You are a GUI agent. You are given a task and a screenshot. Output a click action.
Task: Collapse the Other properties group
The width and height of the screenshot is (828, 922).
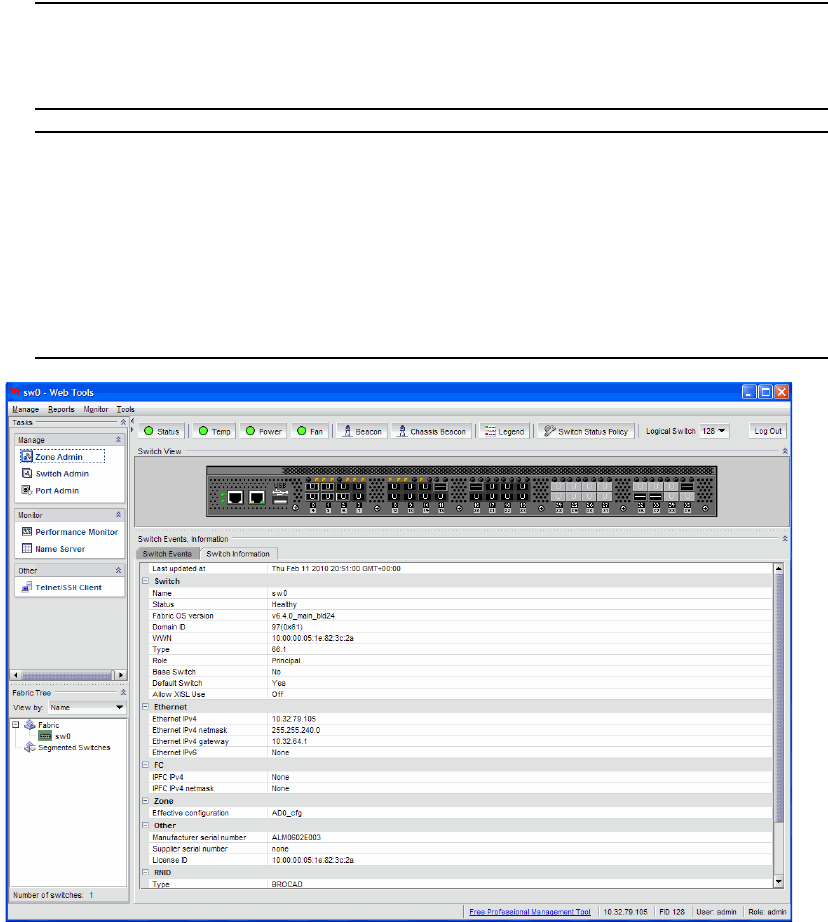(145, 826)
